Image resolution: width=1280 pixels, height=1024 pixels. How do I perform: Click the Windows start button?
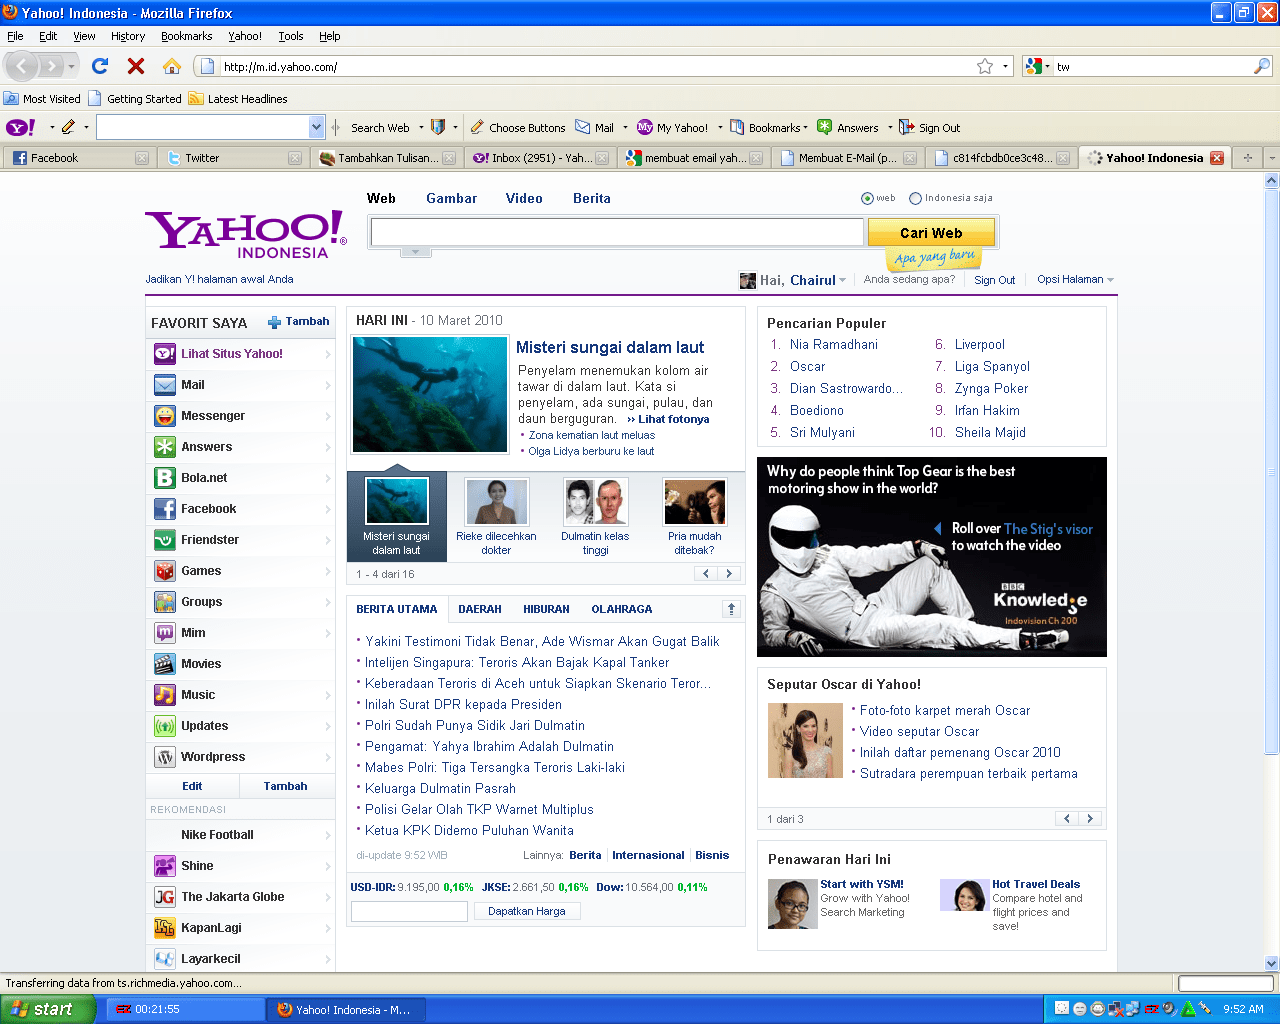point(48,1009)
